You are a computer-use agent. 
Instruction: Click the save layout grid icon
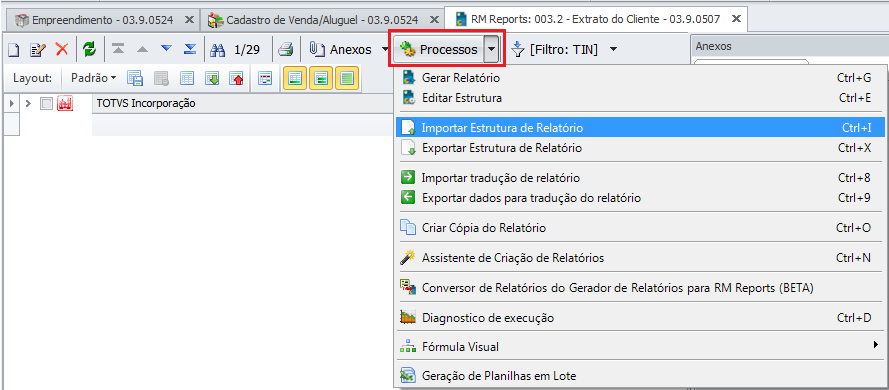pyautogui.click(x=135, y=78)
